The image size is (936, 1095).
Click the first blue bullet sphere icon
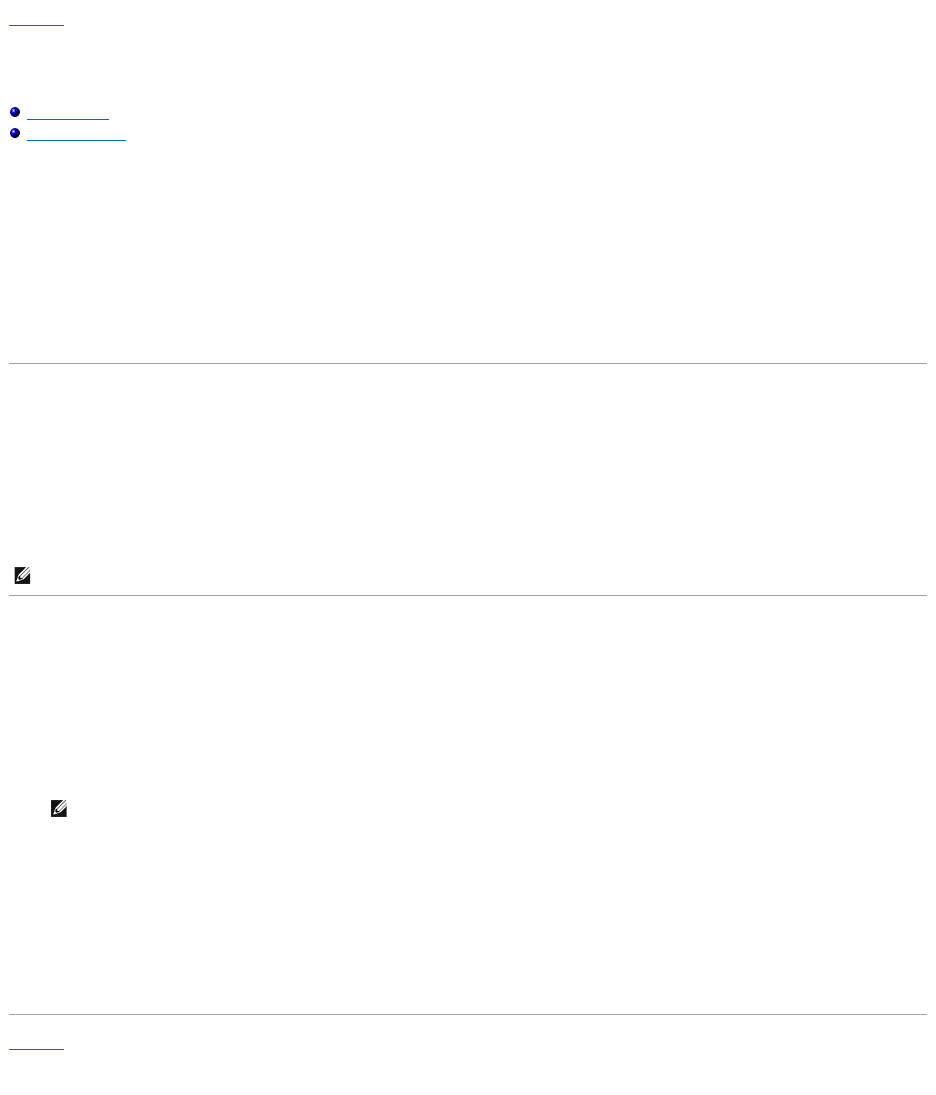click(x=15, y=113)
